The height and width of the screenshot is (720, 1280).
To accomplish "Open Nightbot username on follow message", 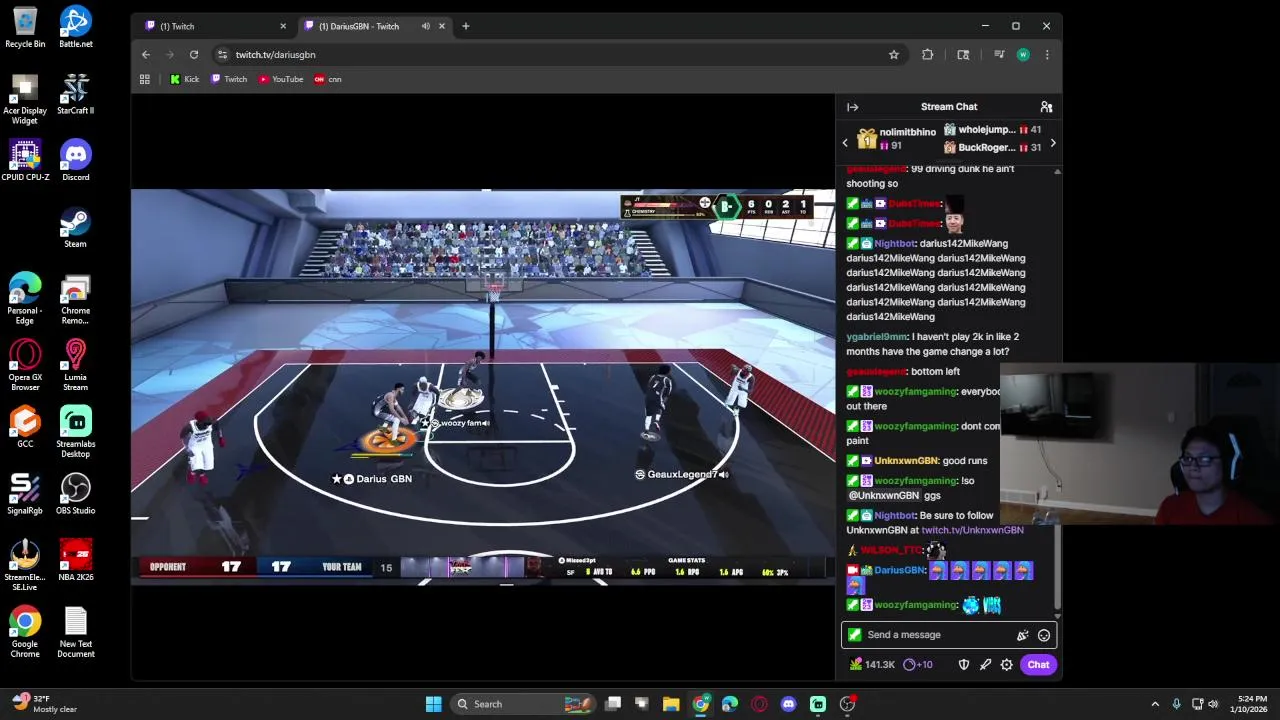I will tap(894, 516).
